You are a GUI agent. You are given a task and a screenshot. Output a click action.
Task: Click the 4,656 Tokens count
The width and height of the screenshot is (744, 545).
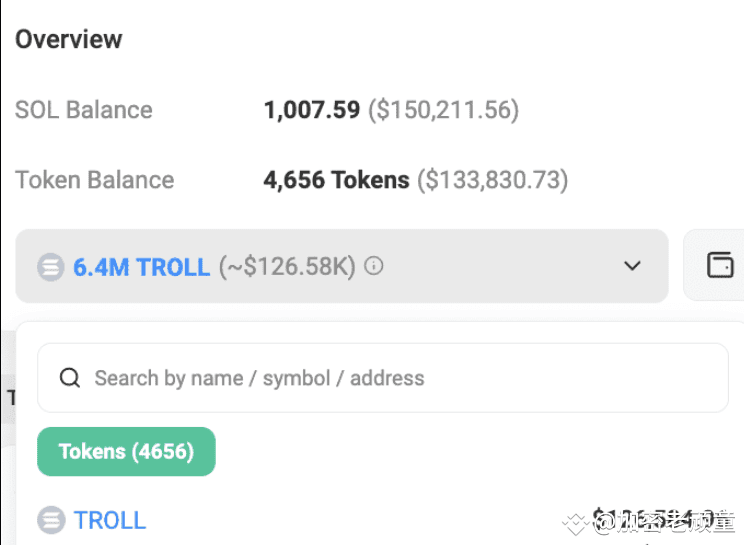pyautogui.click(x=336, y=180)
